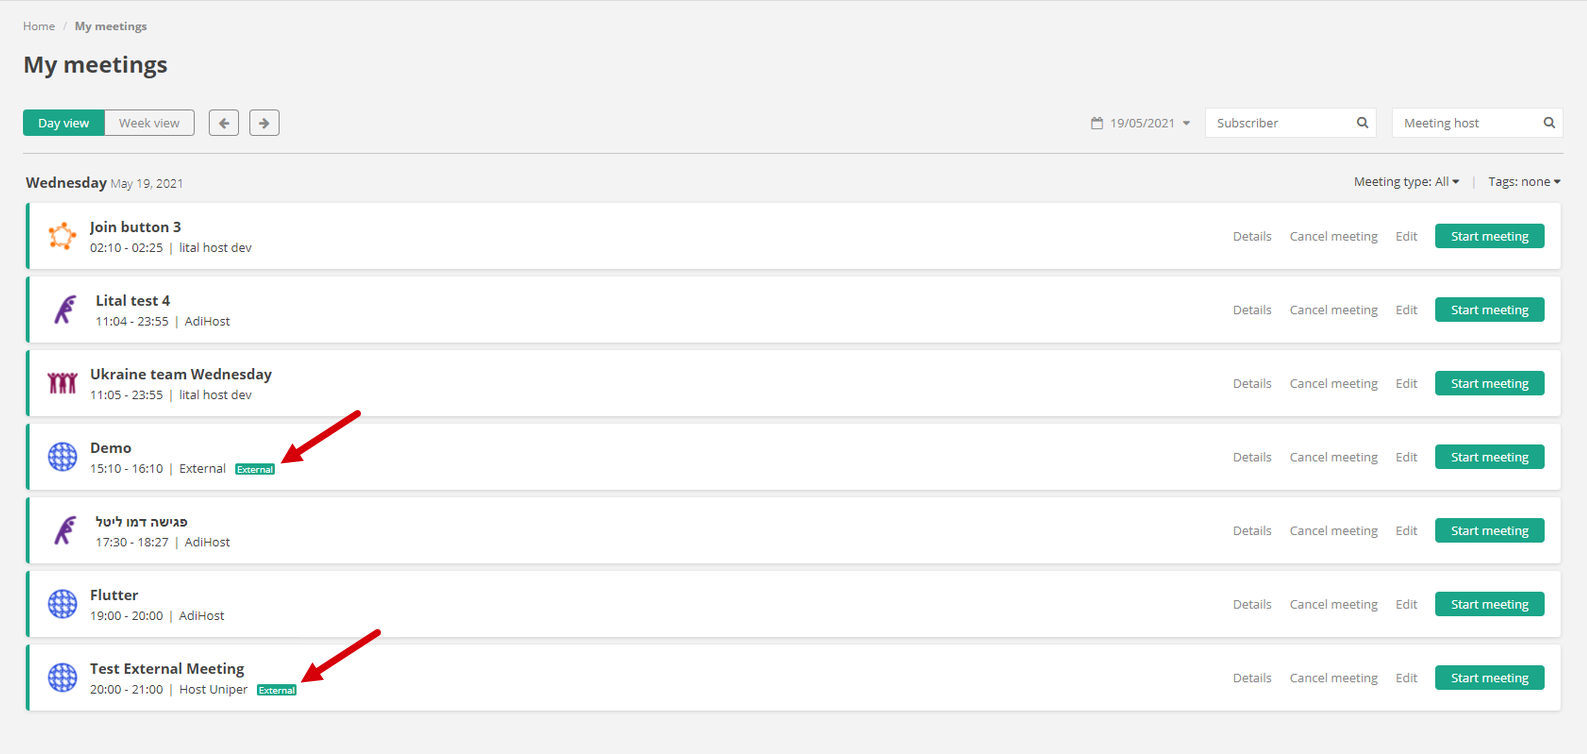Open Details for the Demo meeting

click(1252, 457)
